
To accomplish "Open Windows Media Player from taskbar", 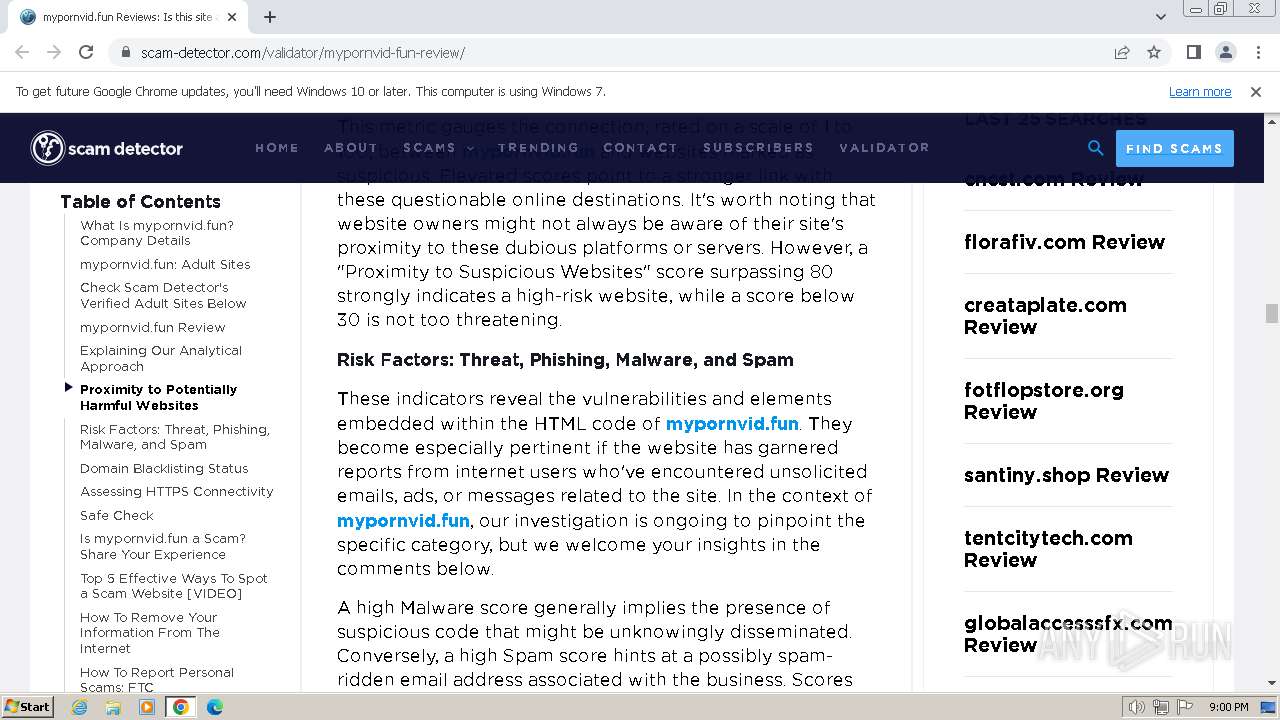I will pos(147,707).
